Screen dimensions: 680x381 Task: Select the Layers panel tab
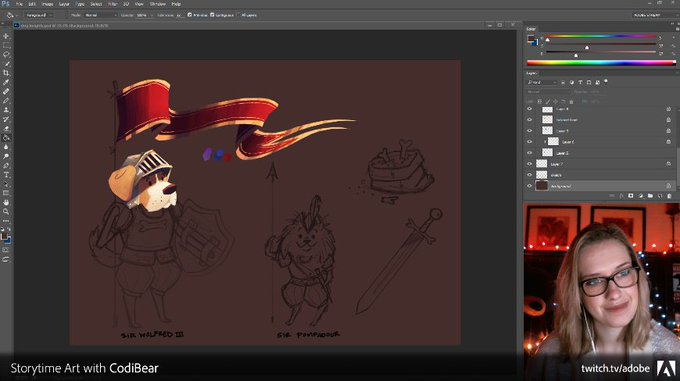point(531,73)
